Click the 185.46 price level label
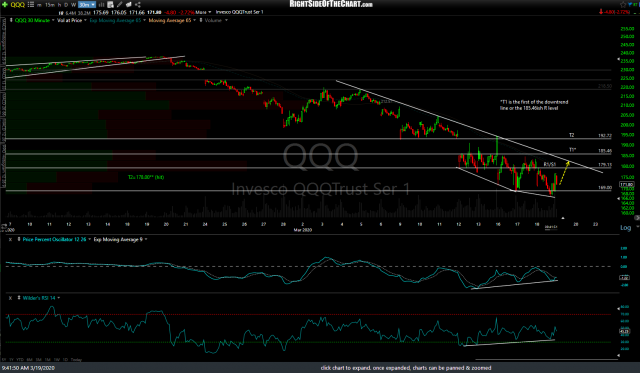The width and height of the screenshot is (640, 373). pyautogui.click(x=605, y=151)
